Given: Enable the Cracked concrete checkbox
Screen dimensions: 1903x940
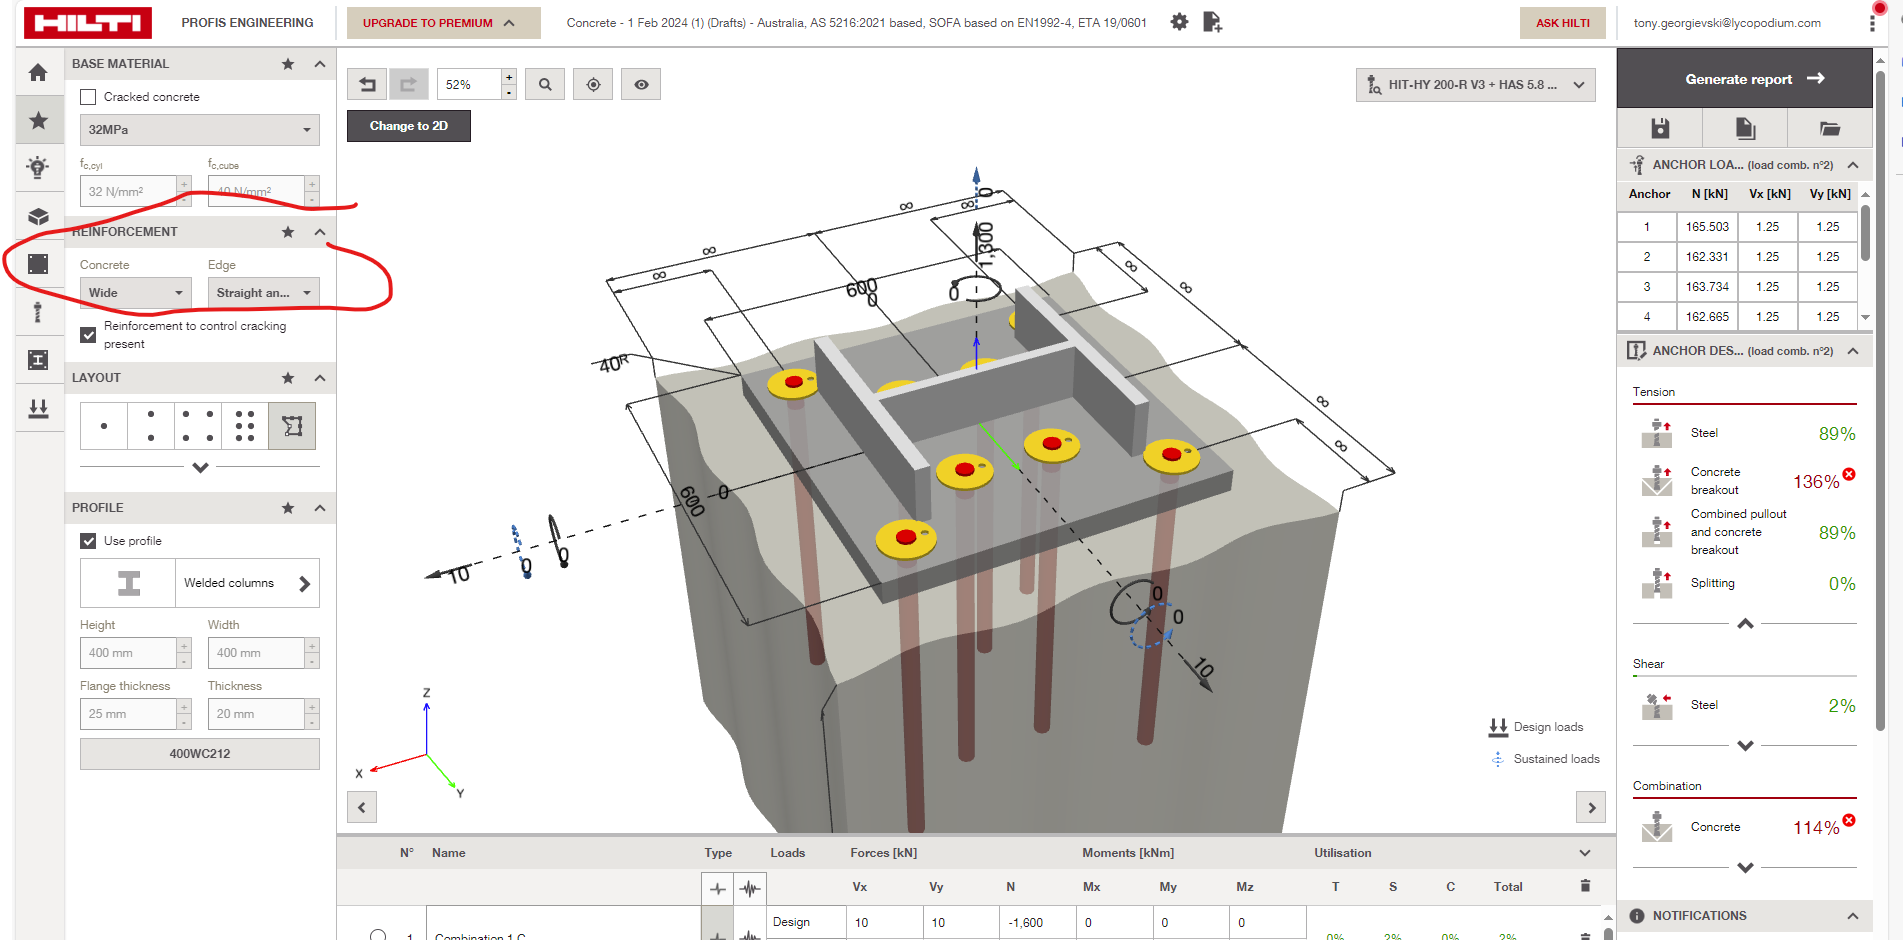Looking at the screenshot, I should tap(88, 96).
